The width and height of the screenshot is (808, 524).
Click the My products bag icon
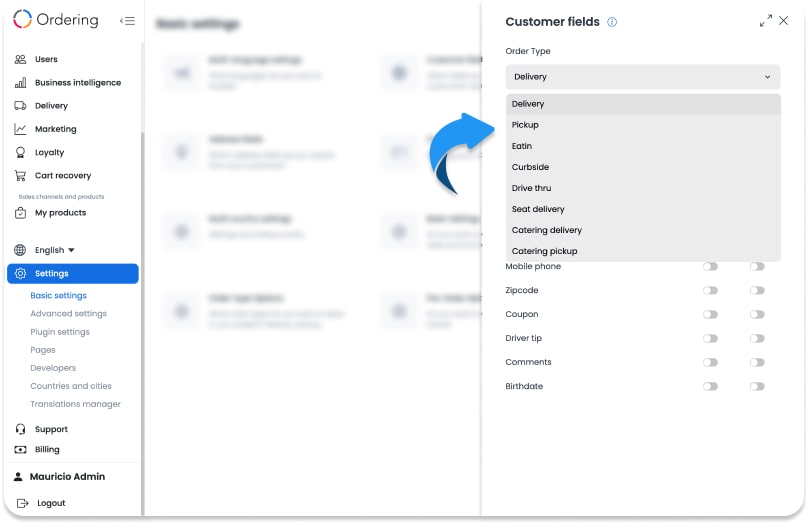click(x=20, y=213)
